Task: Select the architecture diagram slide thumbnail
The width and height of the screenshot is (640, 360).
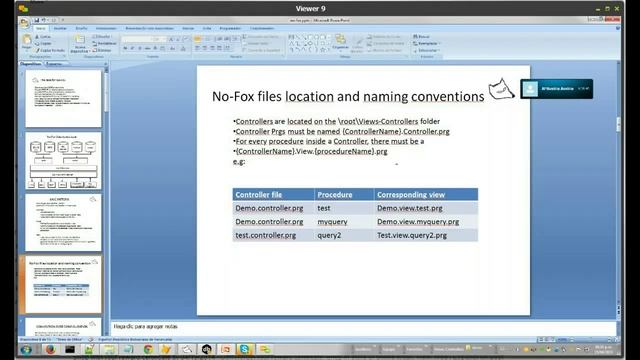Action: pos(63,160)
